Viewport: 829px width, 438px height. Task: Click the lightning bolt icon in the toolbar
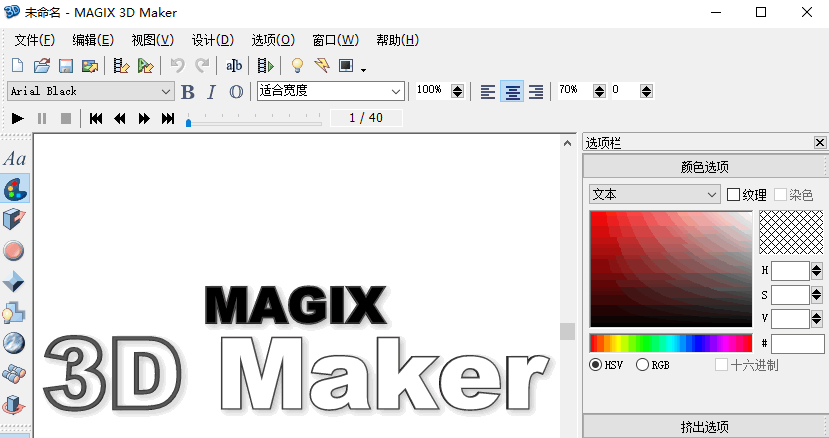pos(321,66)
